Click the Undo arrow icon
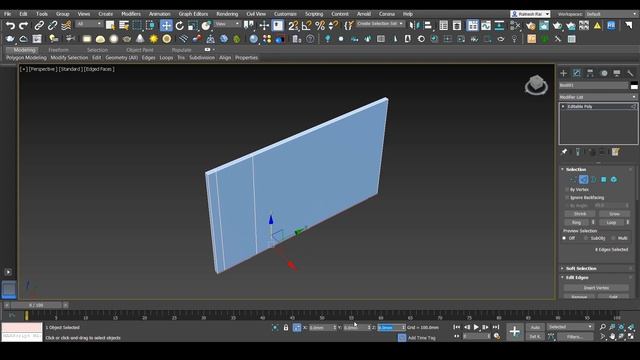The height and width of the screenshot is (360, 640). click(x=10, y=26)
